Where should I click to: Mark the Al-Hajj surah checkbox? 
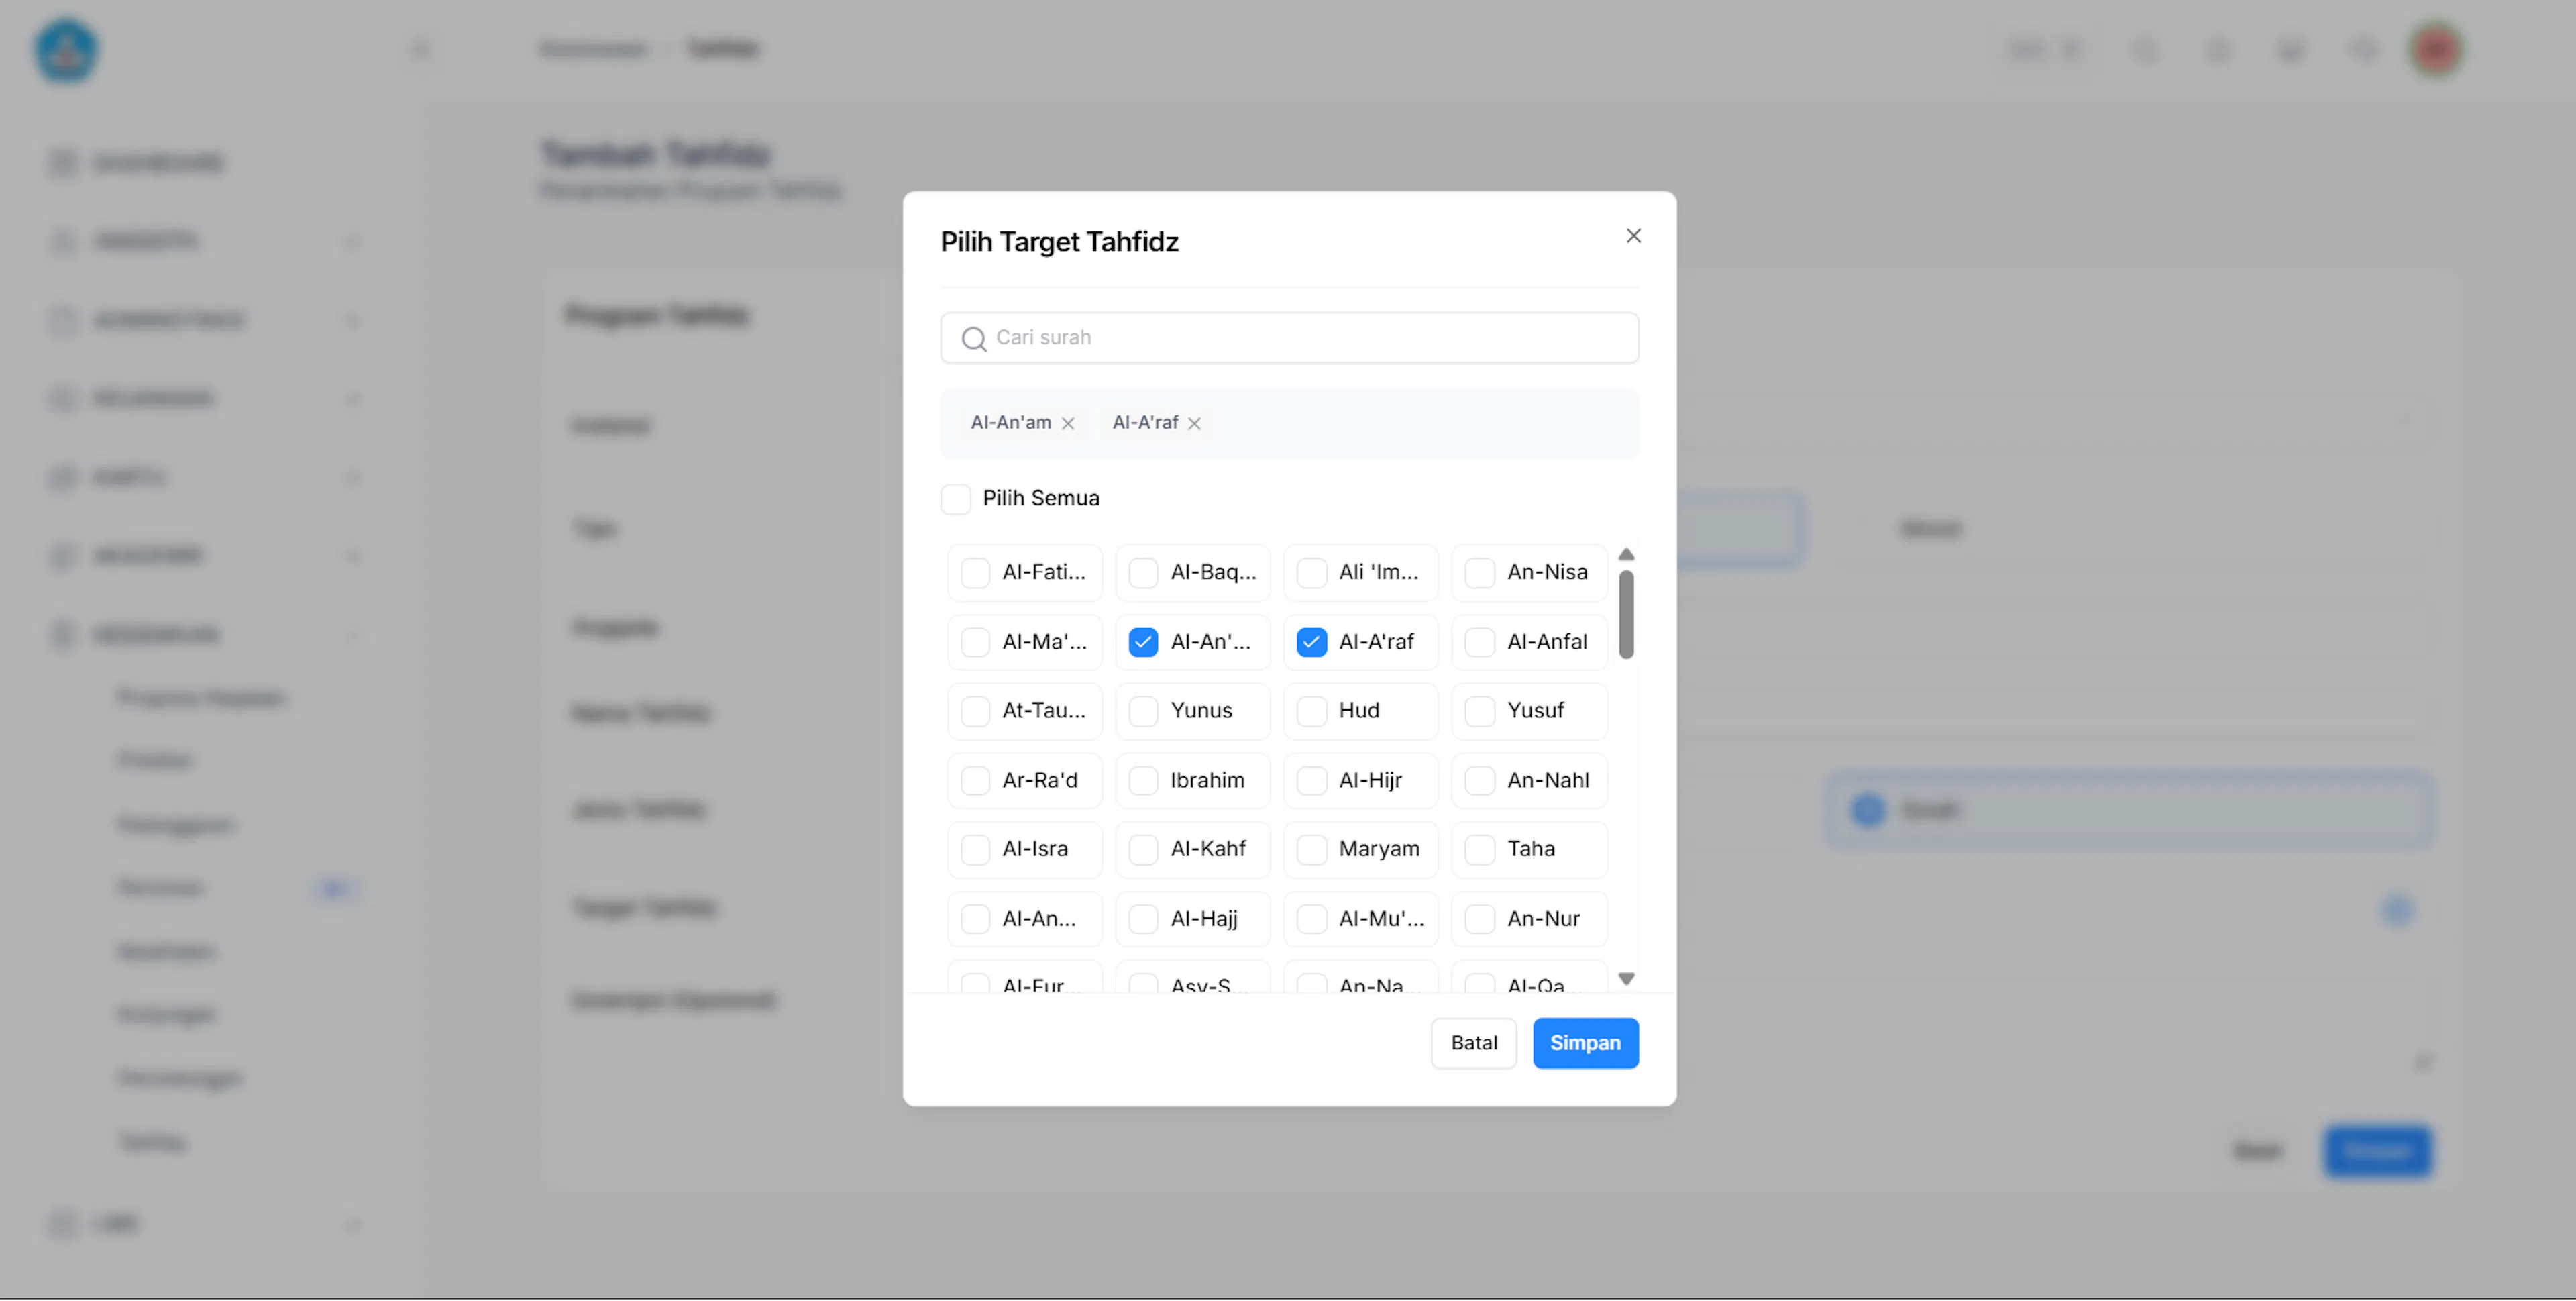click(x=1143, y=919)
